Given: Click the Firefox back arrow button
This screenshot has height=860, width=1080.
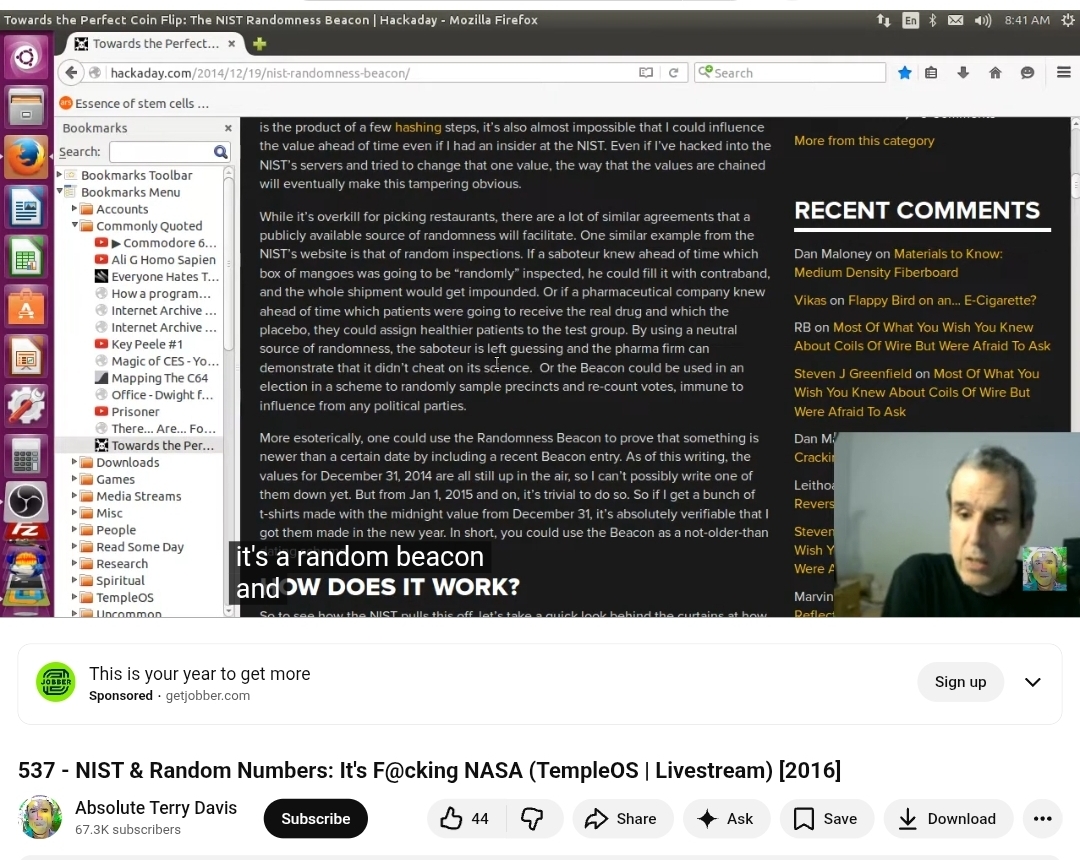Looking at the screenshot, I should coord(71,72).
